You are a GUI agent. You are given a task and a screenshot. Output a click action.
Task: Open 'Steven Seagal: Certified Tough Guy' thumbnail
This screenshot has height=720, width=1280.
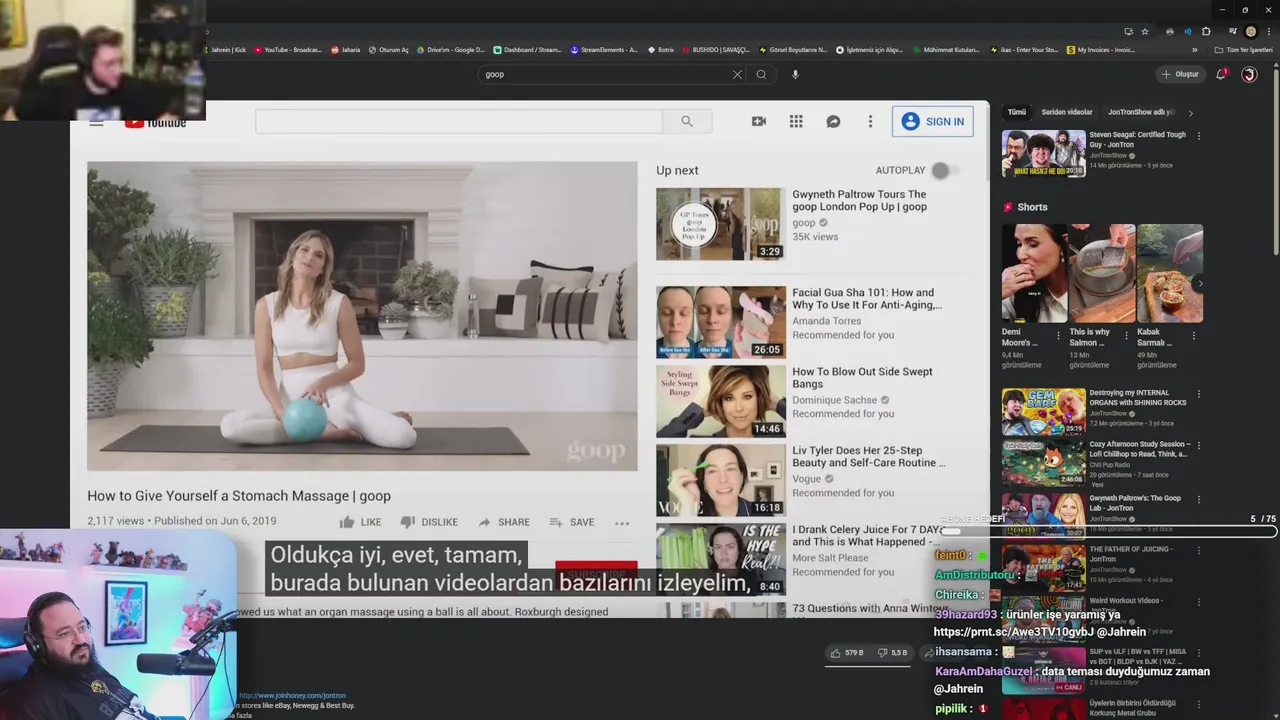click(1043, 154)
